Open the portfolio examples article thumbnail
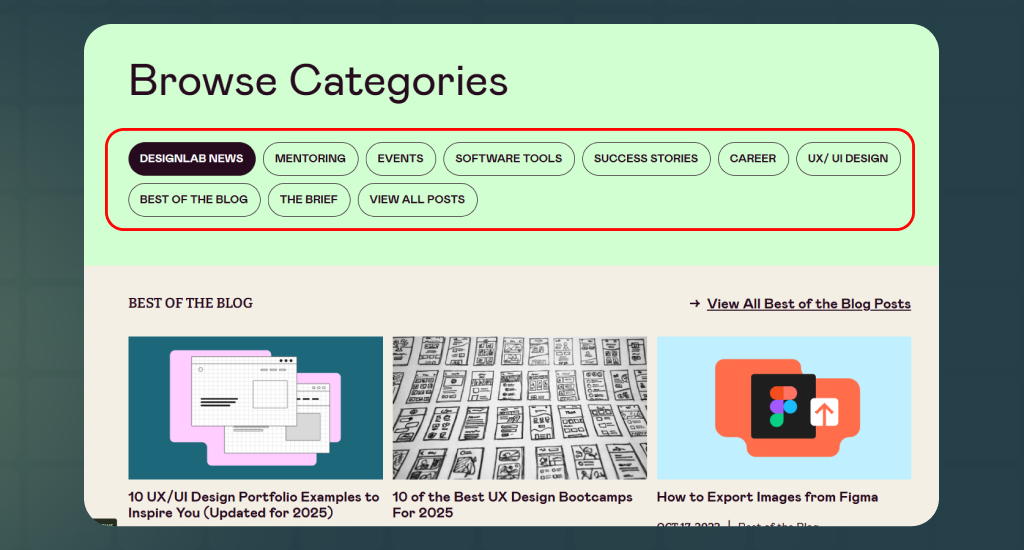This screenshot has height=550, width=1024. (x=255, y=408)
